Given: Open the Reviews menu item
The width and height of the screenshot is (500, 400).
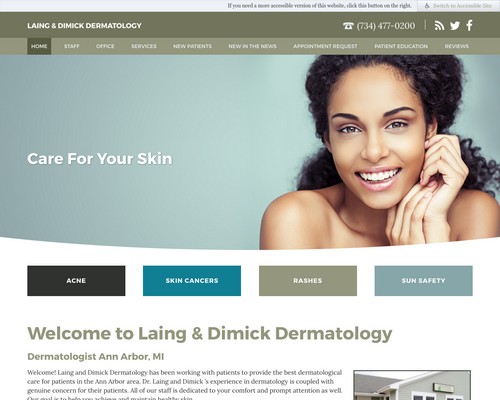Looking at the screenshot, I should (x=457, y=46).
